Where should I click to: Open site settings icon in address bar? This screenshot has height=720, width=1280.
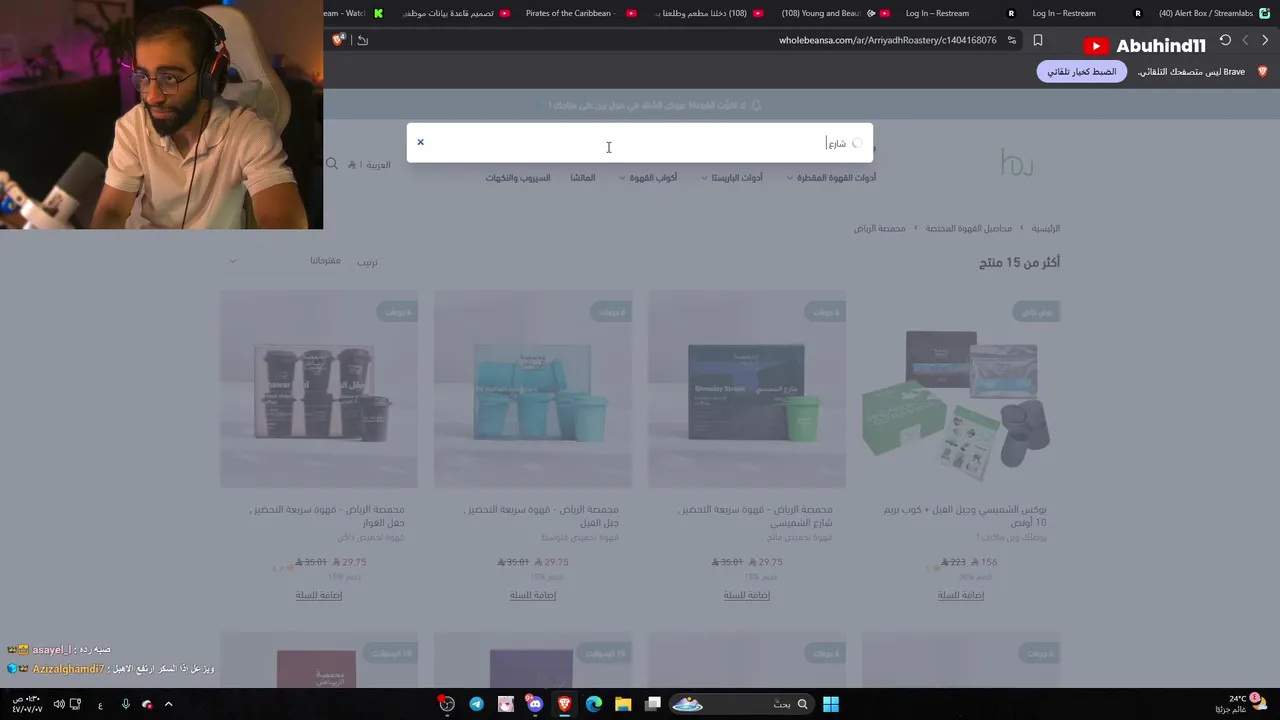click(x=1012, y=40)
